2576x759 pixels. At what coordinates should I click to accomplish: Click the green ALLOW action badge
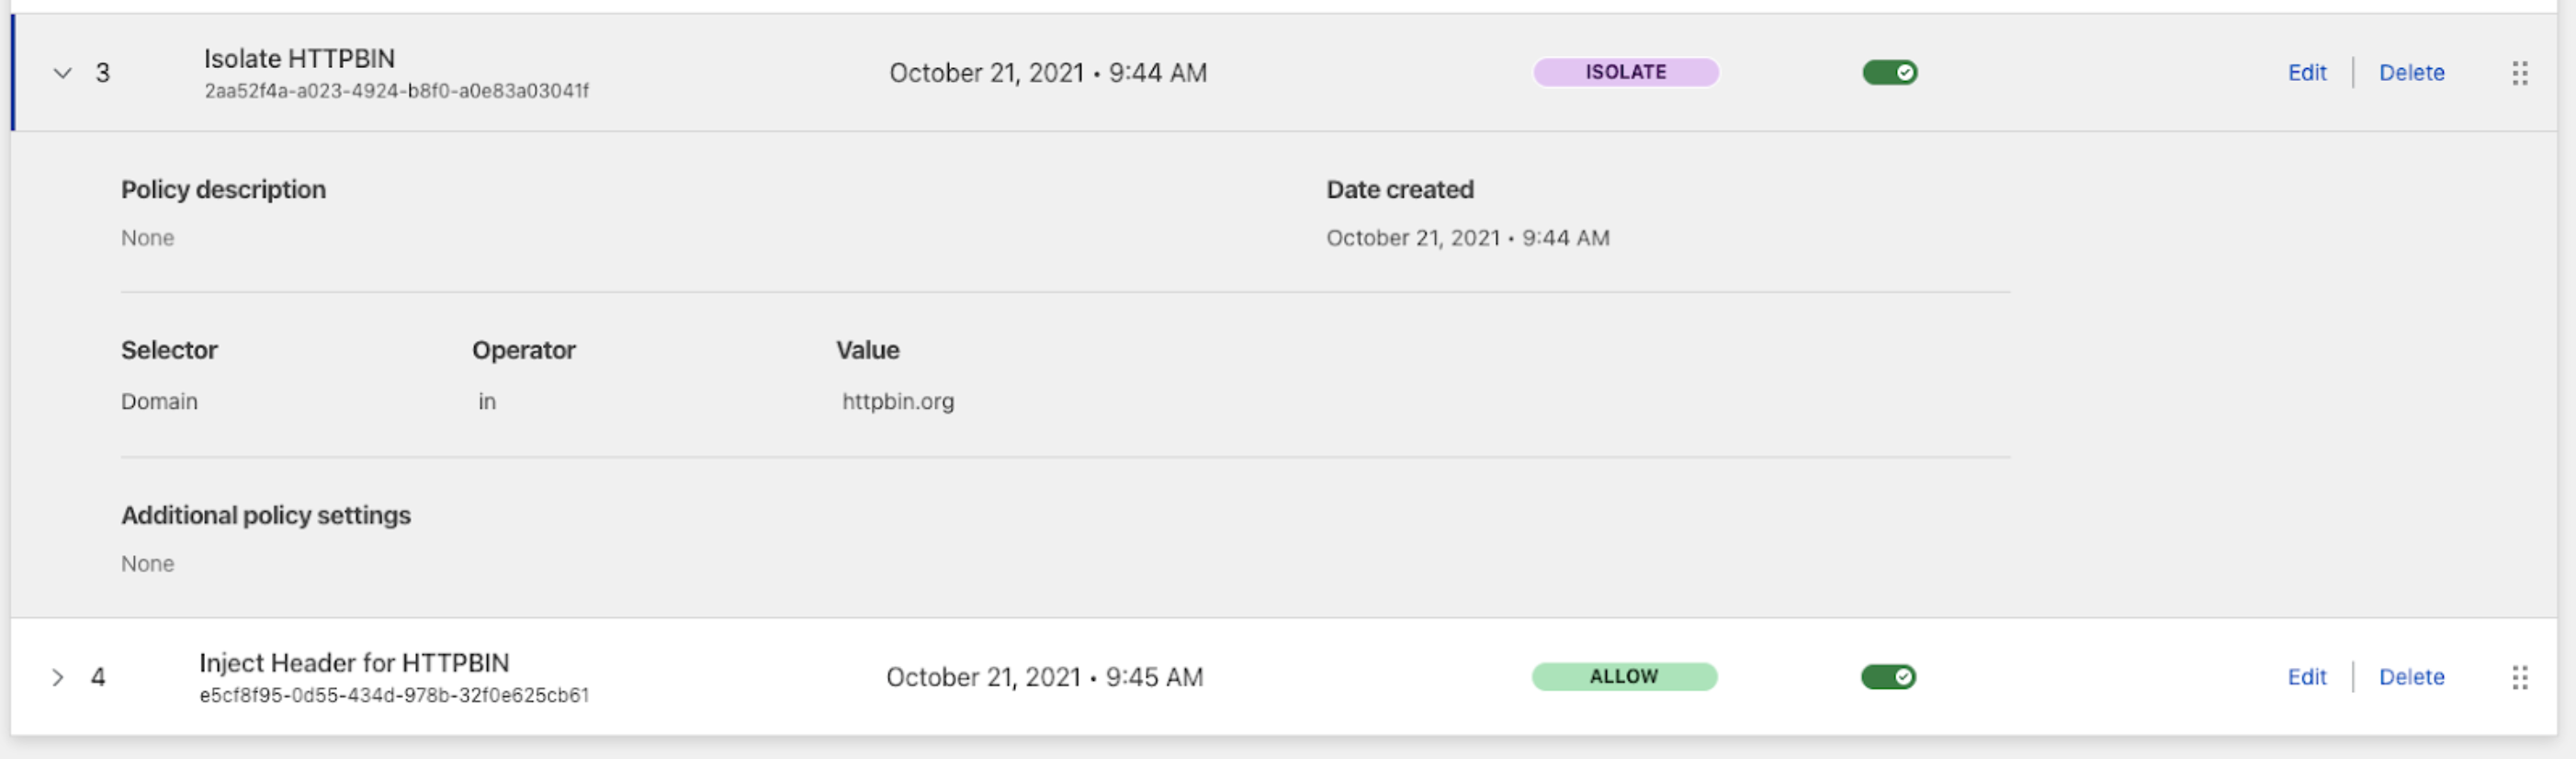(x=1624, y=676)
